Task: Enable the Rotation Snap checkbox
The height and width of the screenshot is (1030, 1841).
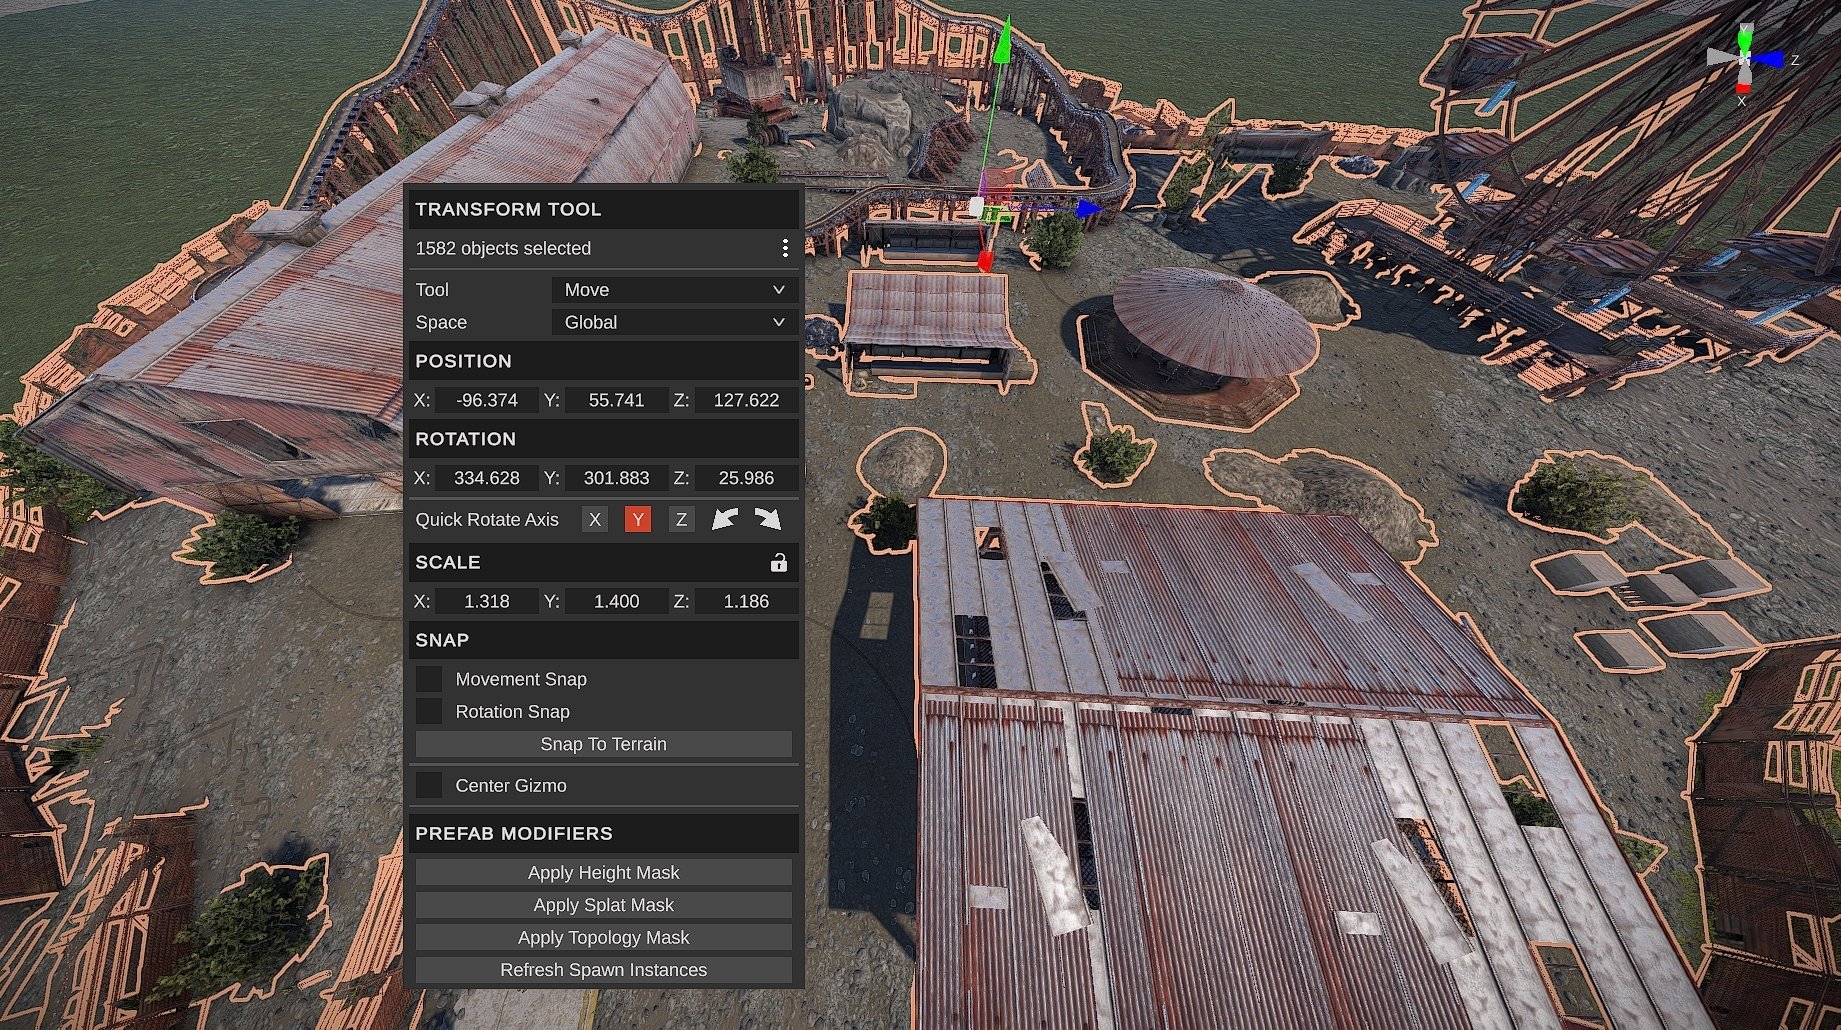Action: [x=429, y=712]
